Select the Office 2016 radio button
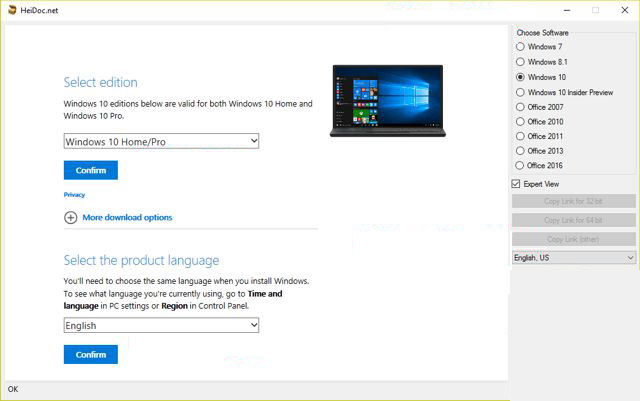Image resolution: width=640 pixels, height=401 pixels. point(520,165)
